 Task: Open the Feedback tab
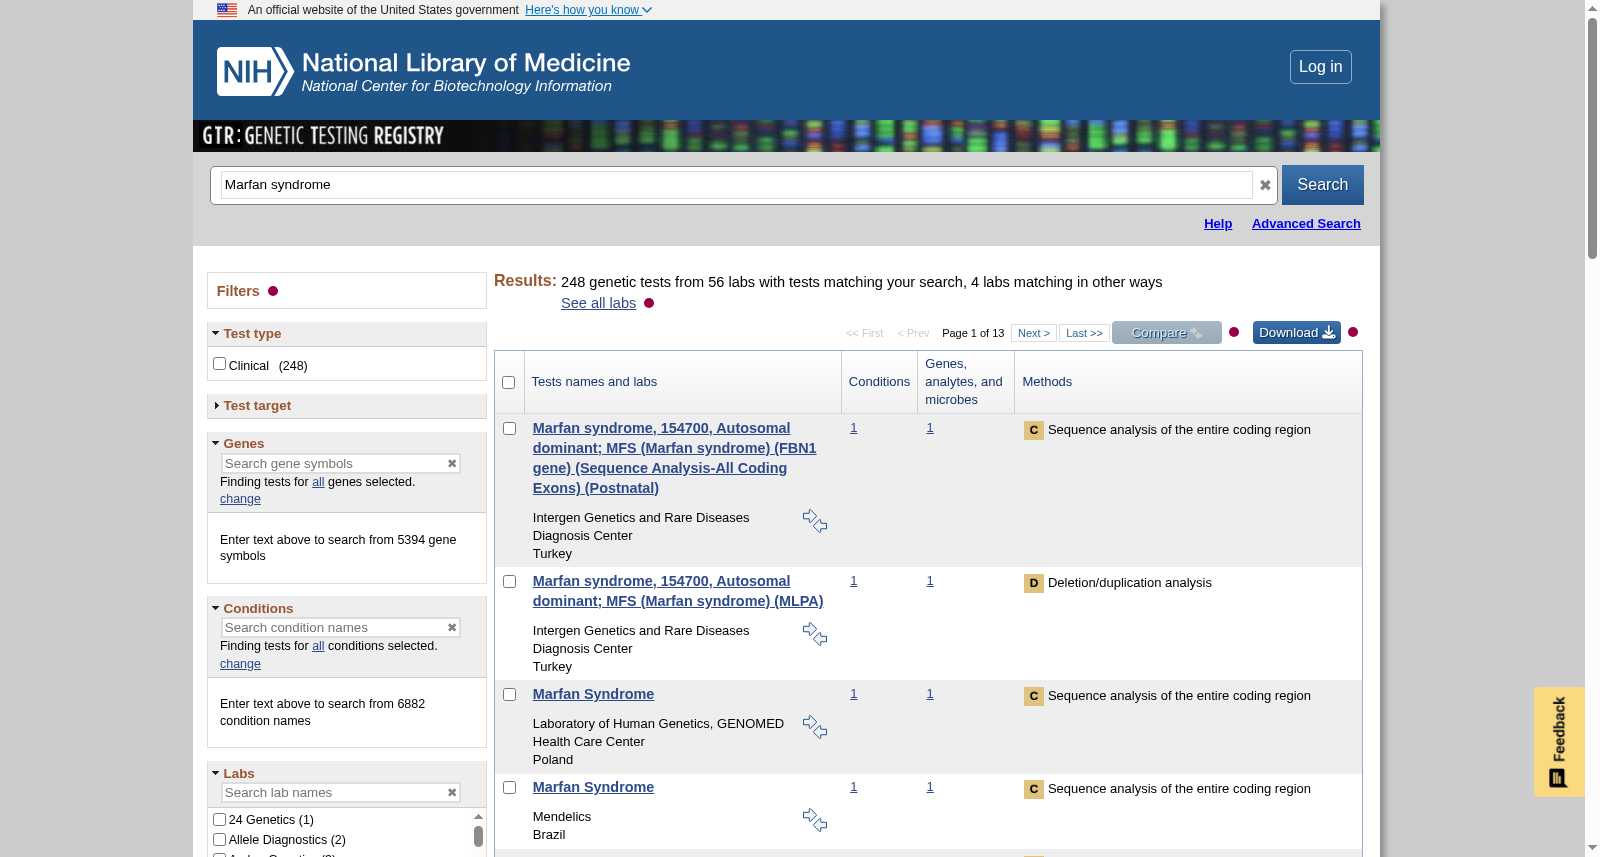1559,741
